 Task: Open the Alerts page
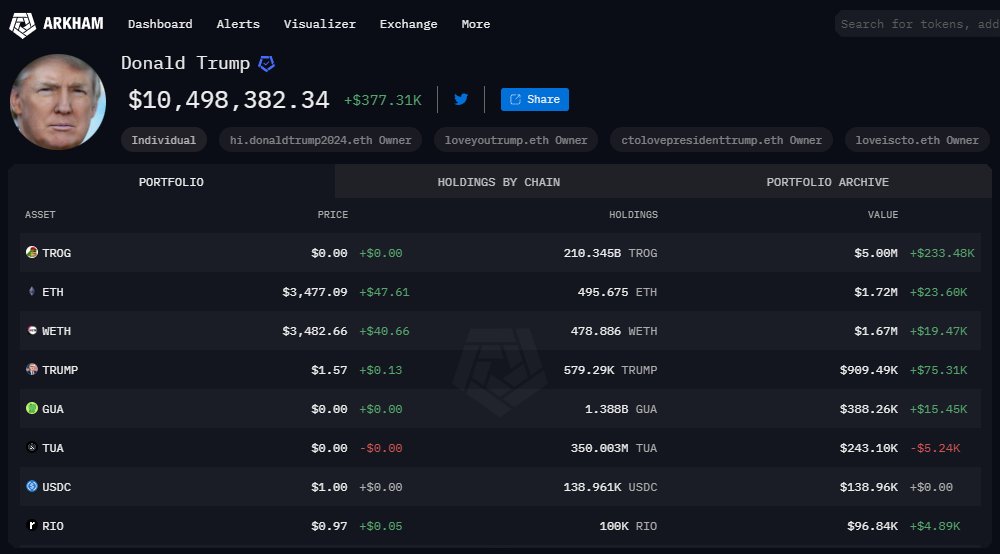[x=238, y=24]
